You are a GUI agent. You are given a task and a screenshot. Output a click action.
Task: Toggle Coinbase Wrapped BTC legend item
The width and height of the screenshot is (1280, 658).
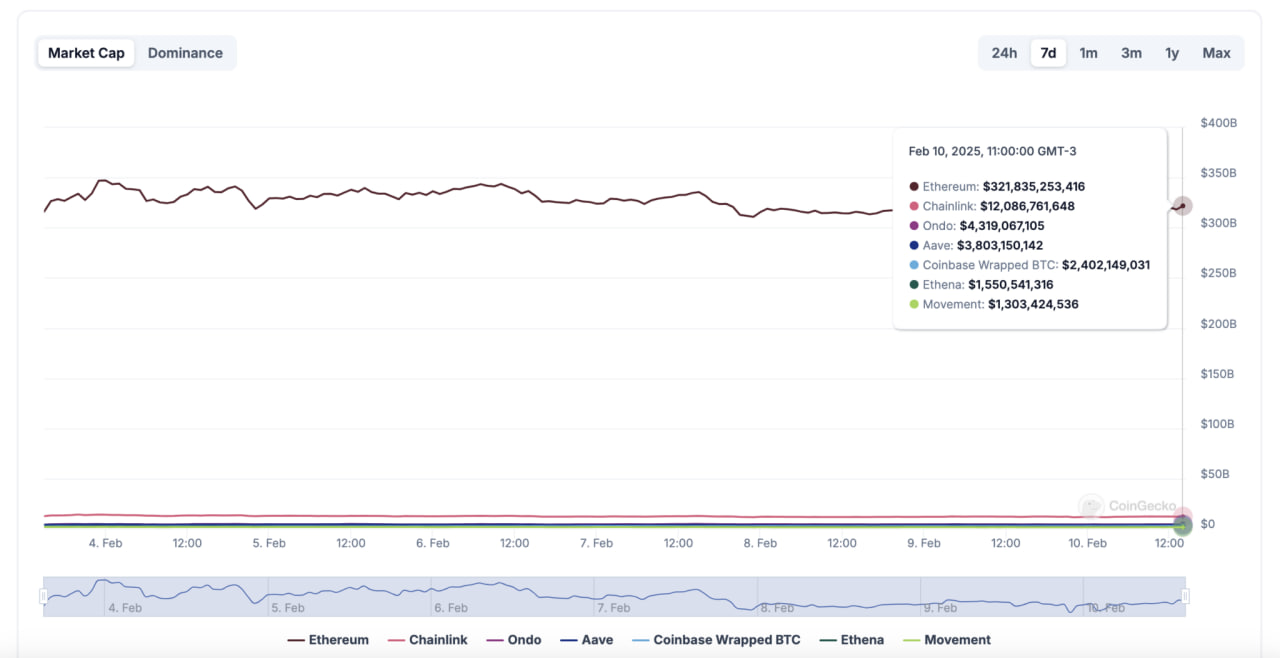[716, 640]
